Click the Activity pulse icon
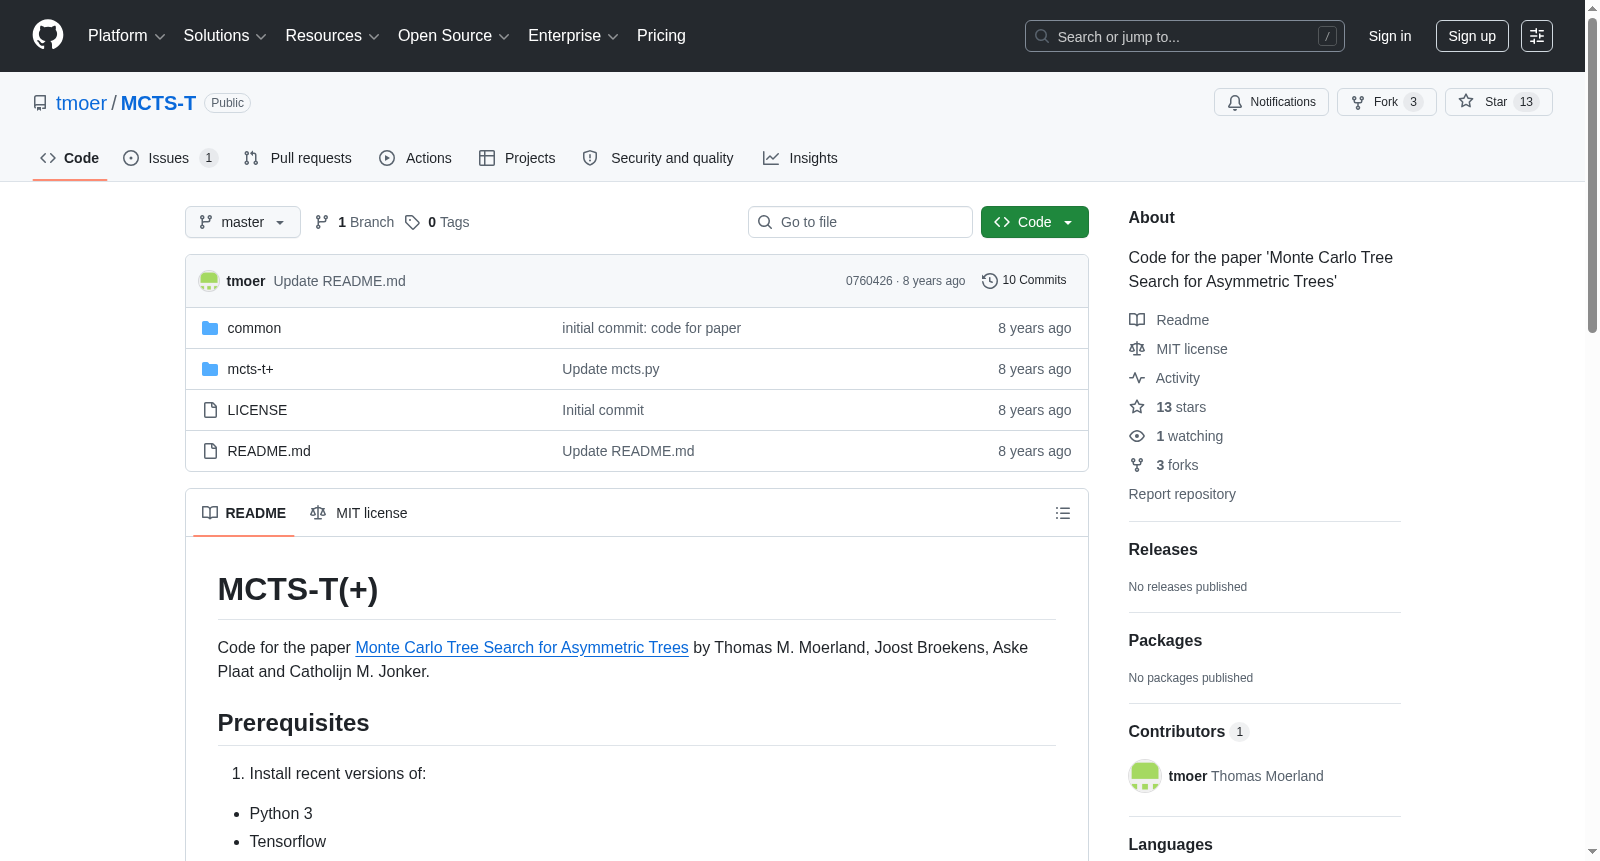1600x861 pixels. click(1137, 378)
